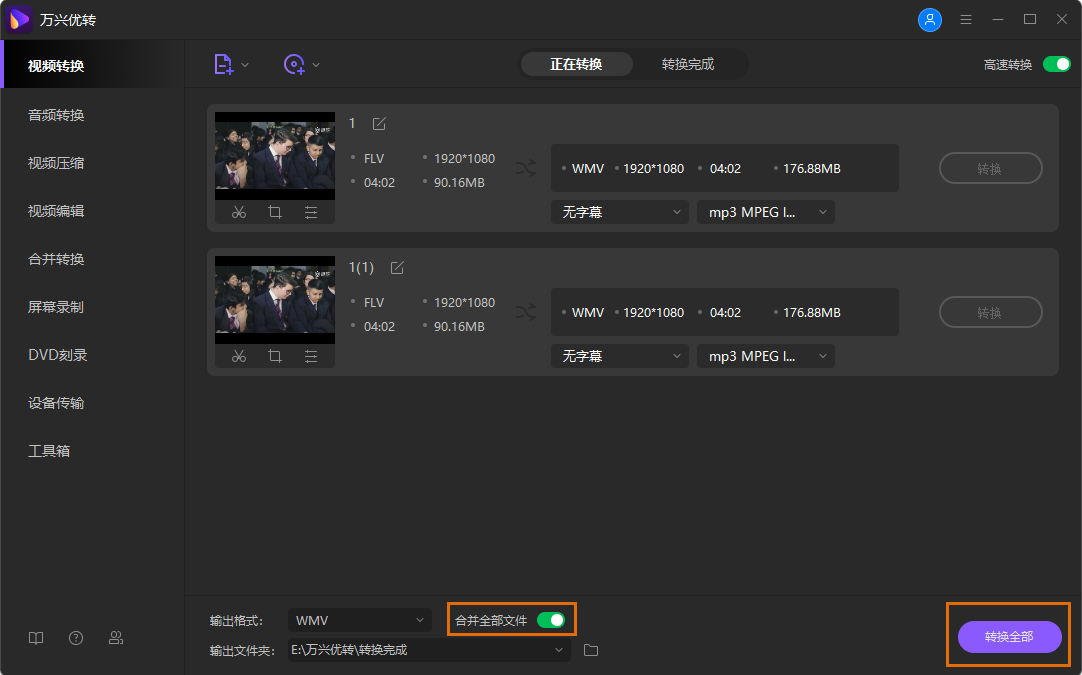Expand the 输出格式 WMV dropdown
Viewport: 1082px width, 675px height.
click(360, 620)
